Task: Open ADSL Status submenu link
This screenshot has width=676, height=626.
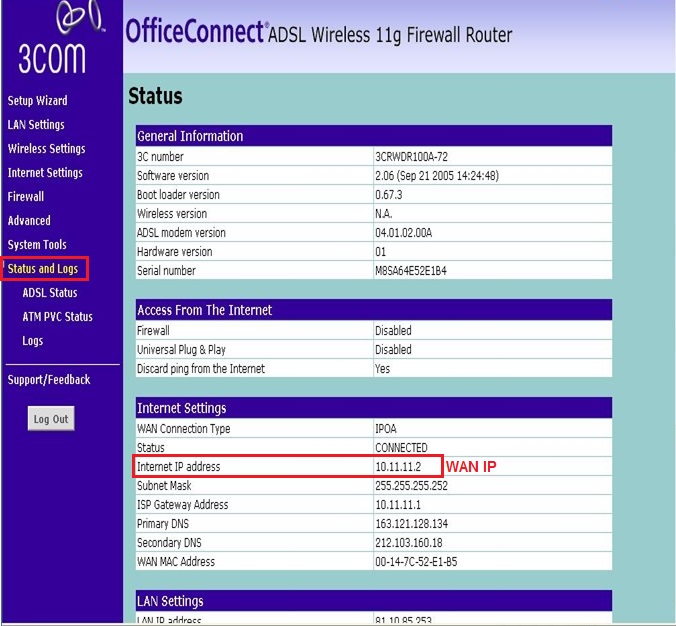Action: point(50,293)
